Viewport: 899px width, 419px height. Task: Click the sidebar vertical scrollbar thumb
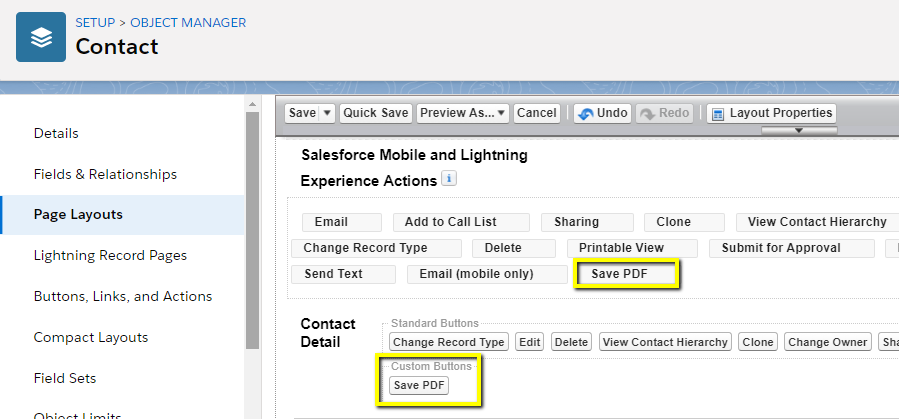coord(252,230)
